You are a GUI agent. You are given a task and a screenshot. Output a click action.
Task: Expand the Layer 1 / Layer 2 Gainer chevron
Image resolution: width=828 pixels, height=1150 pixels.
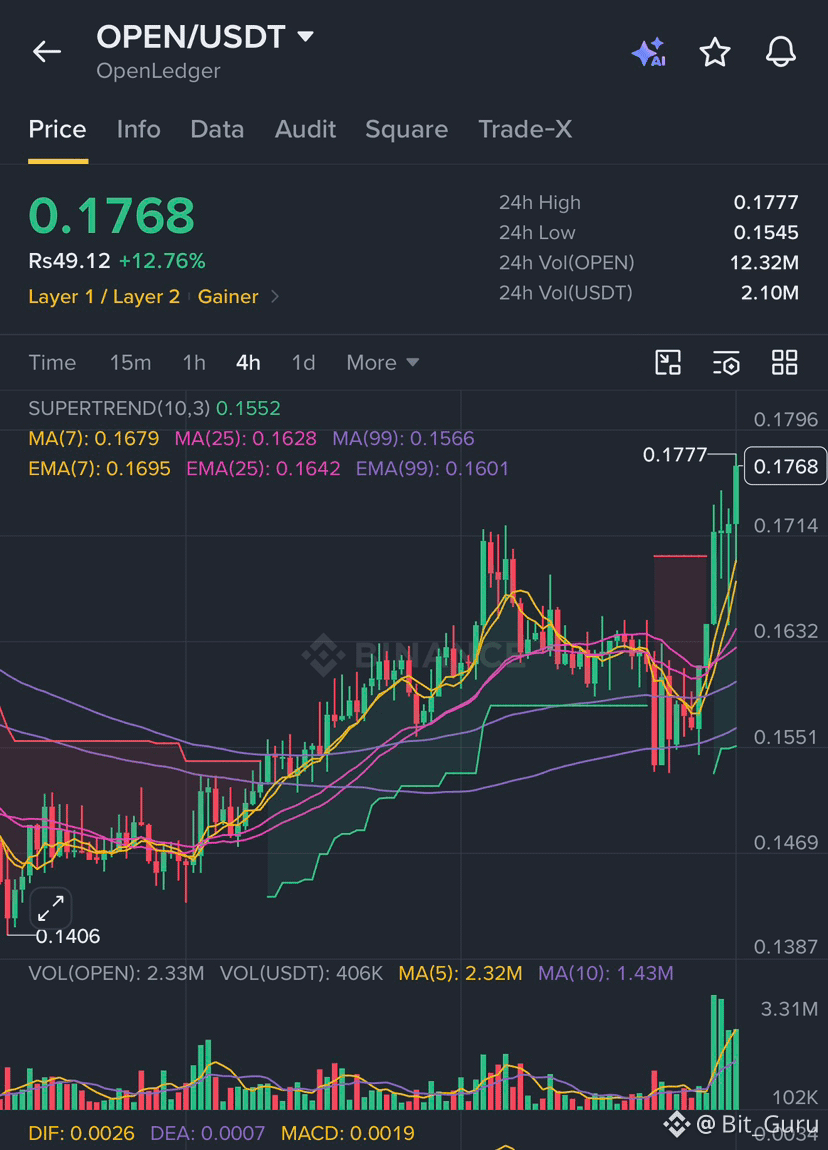coord(275,296)
